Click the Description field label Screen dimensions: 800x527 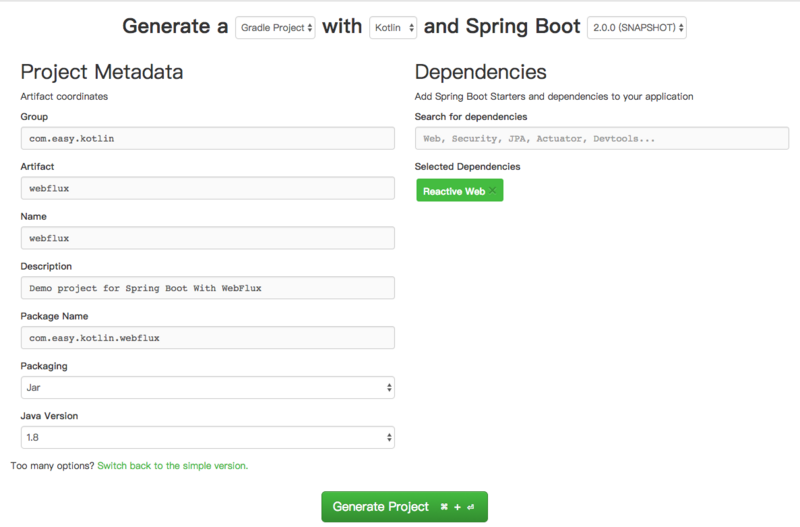click(x=46, y=266)
